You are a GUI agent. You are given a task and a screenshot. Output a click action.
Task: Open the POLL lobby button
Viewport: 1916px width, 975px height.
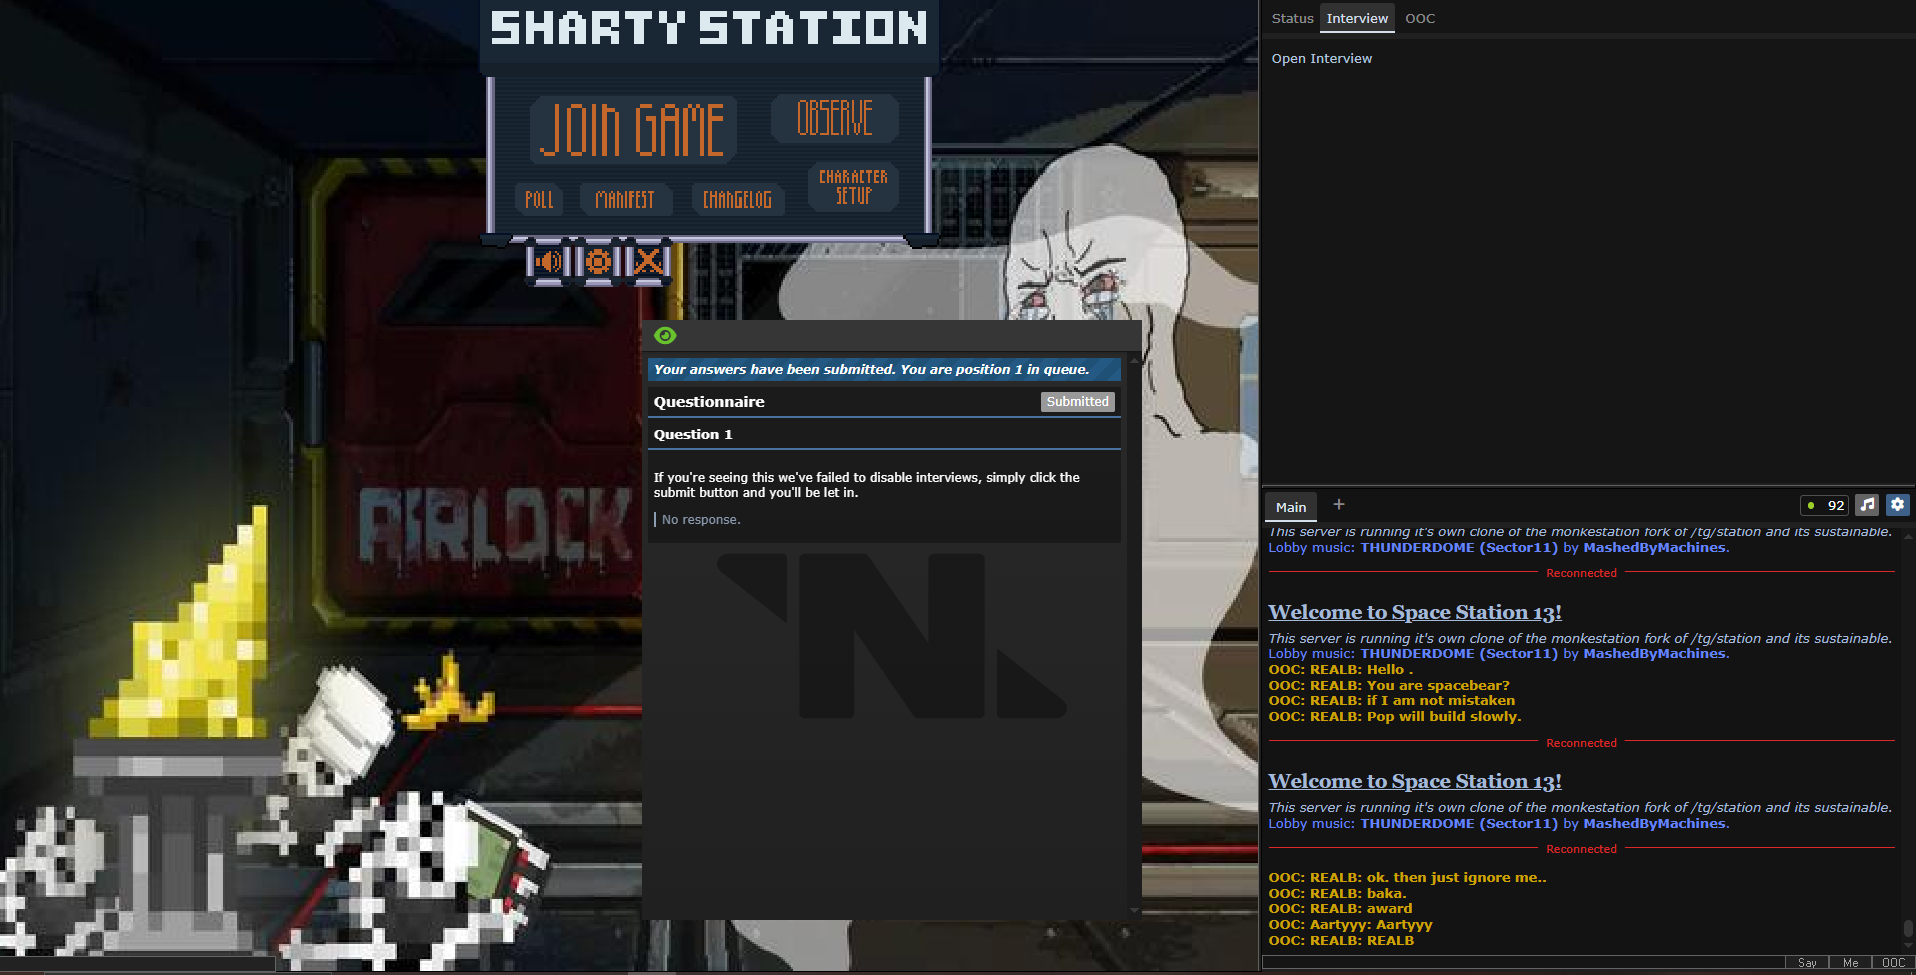point(539,199)
